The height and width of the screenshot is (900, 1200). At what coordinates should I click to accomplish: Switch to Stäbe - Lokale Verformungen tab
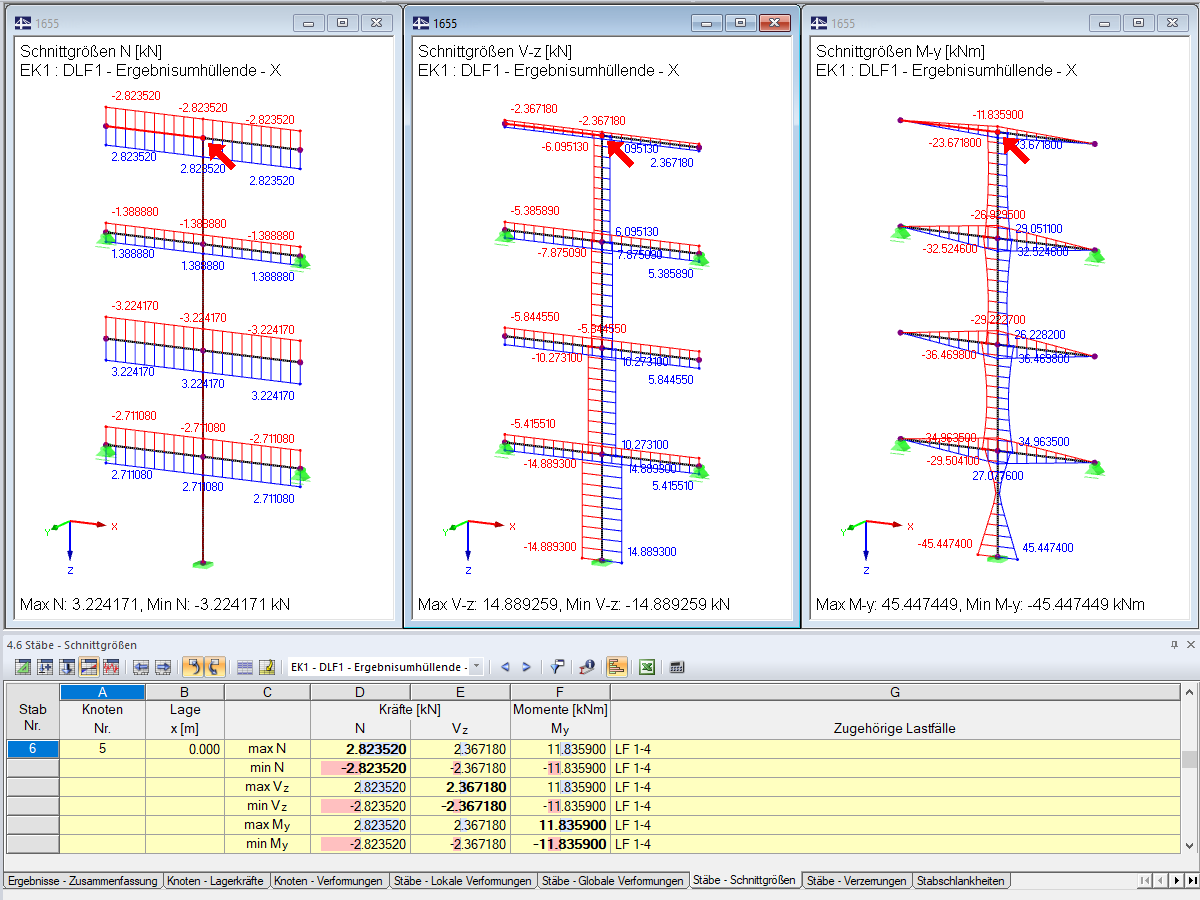tap(463, 881)
